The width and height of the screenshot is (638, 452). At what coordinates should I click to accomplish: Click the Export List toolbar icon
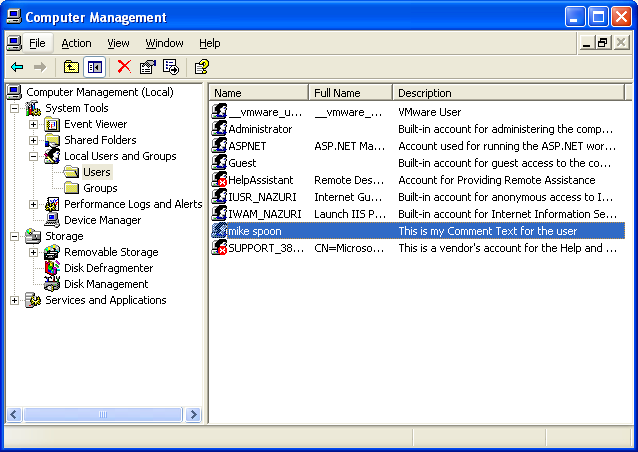[170, 67]
